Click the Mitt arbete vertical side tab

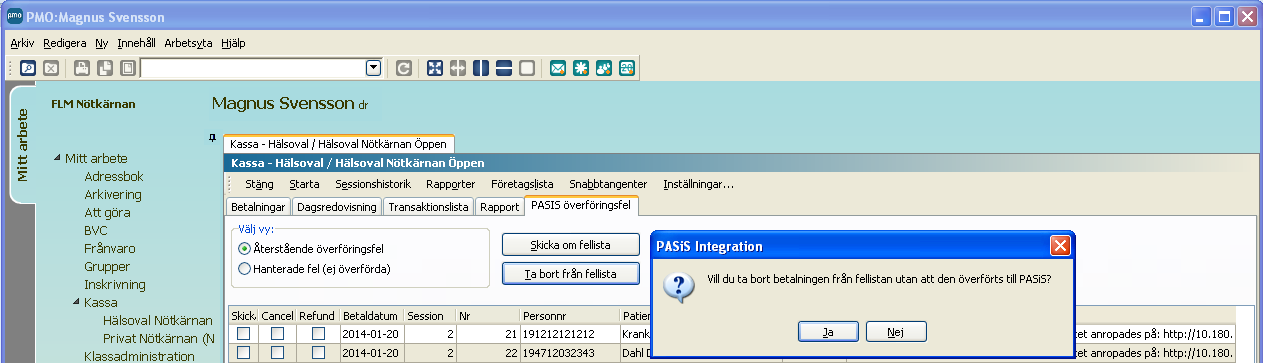click(24, 144)
